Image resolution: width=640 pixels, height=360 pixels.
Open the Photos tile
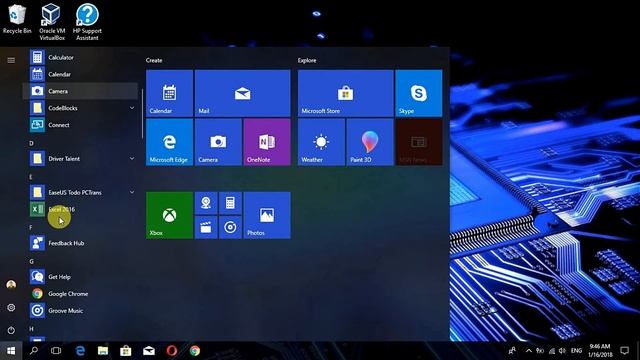267,215
